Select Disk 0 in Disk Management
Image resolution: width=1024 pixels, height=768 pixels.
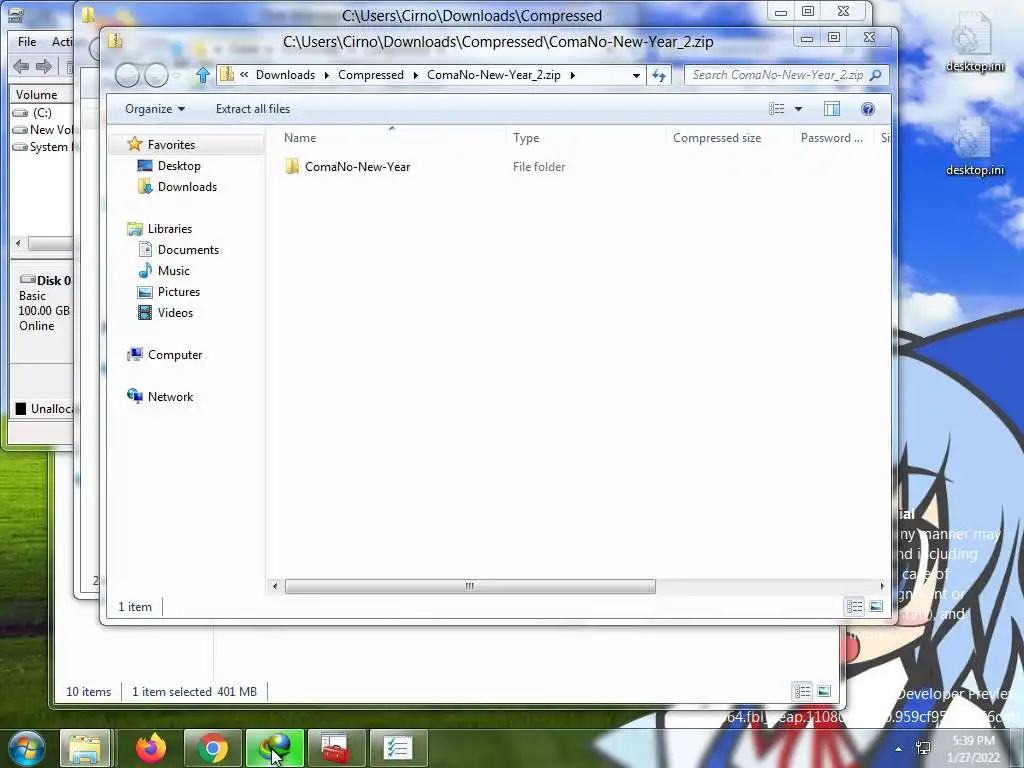click(46, 281)
